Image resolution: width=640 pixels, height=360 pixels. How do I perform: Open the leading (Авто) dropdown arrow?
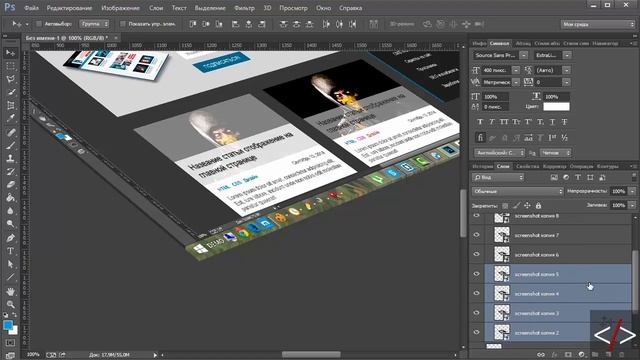click(567, 70)
